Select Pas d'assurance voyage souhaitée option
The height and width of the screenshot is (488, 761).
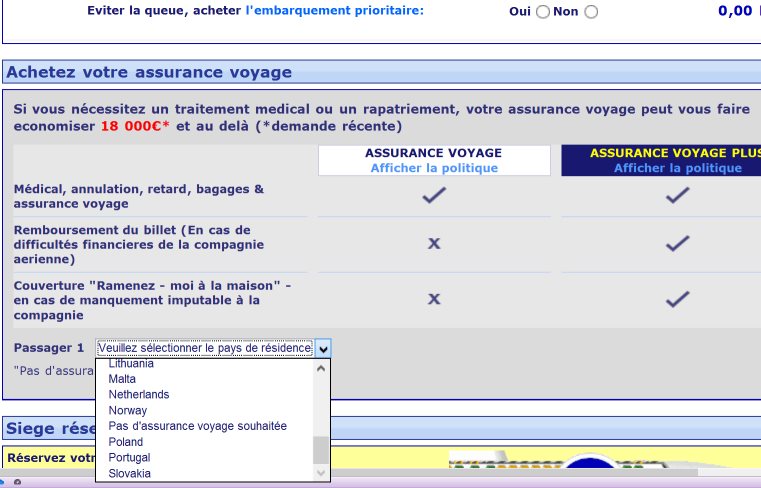pos(198,426)
